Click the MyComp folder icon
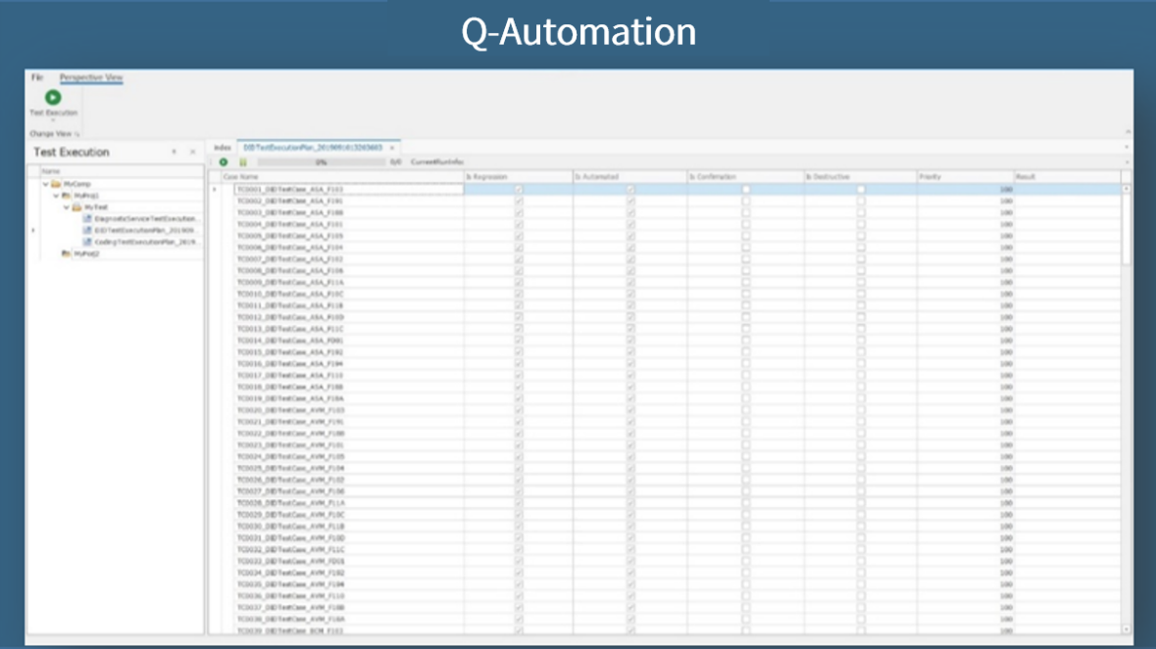This screenshot has height=649, width=1156. point(56,184)
